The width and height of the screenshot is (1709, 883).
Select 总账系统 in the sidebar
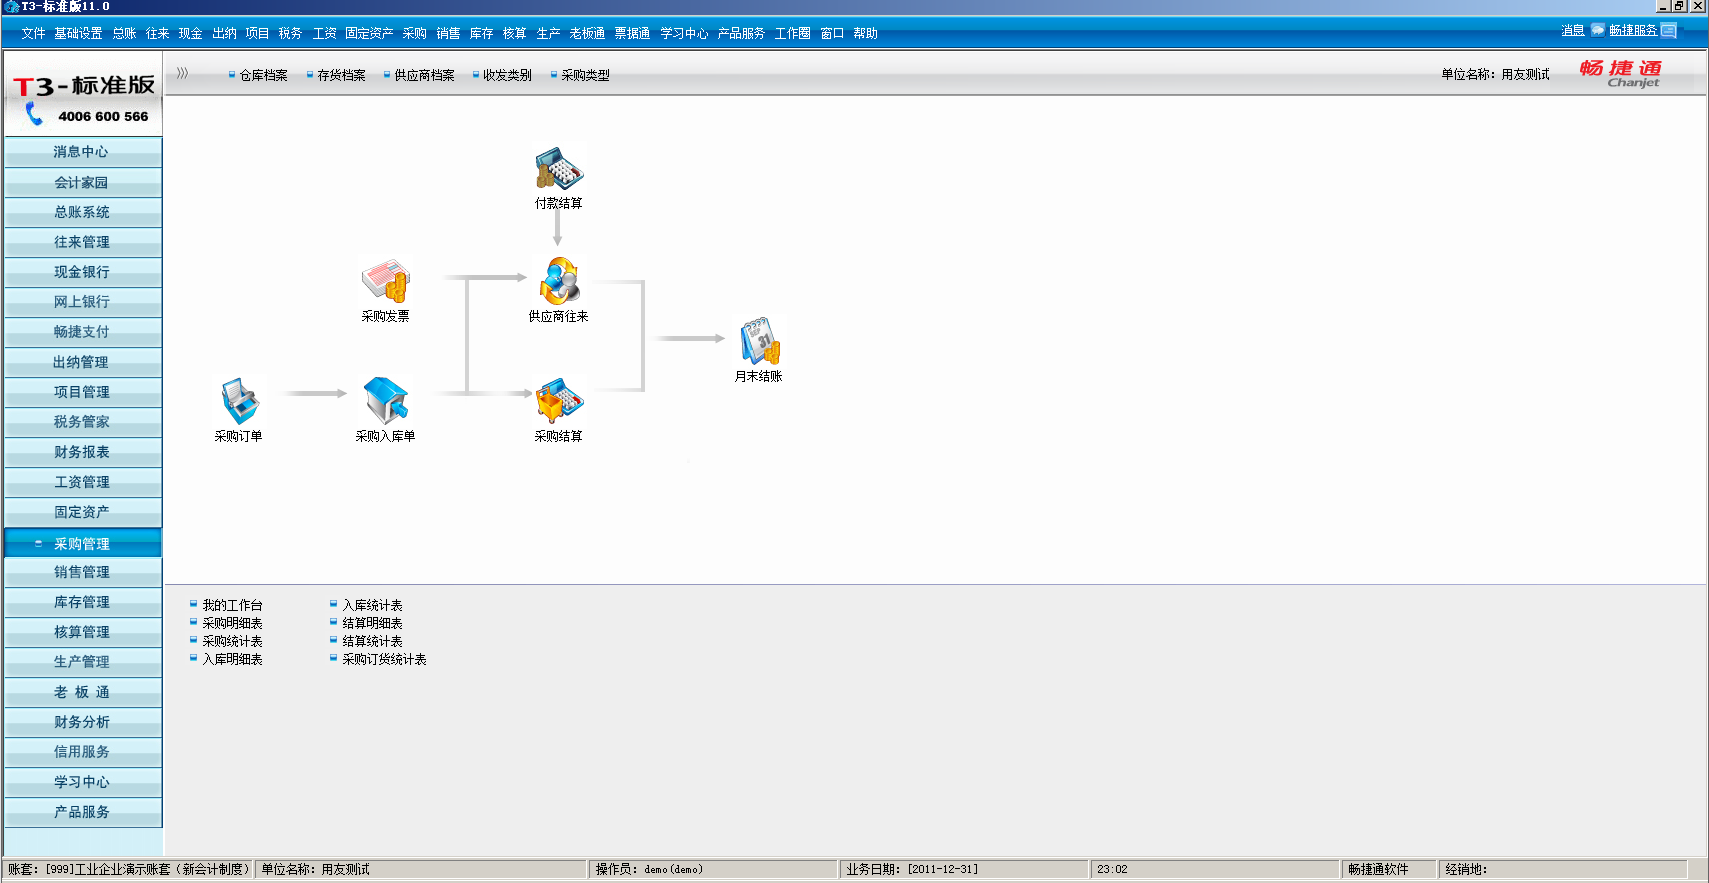click(83, 212)
